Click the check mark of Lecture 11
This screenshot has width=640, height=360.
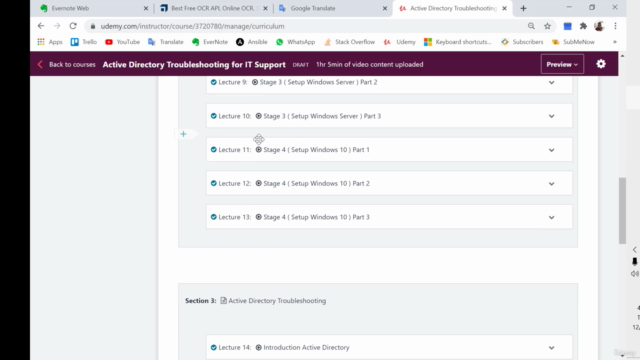click(x=213, y=150)
